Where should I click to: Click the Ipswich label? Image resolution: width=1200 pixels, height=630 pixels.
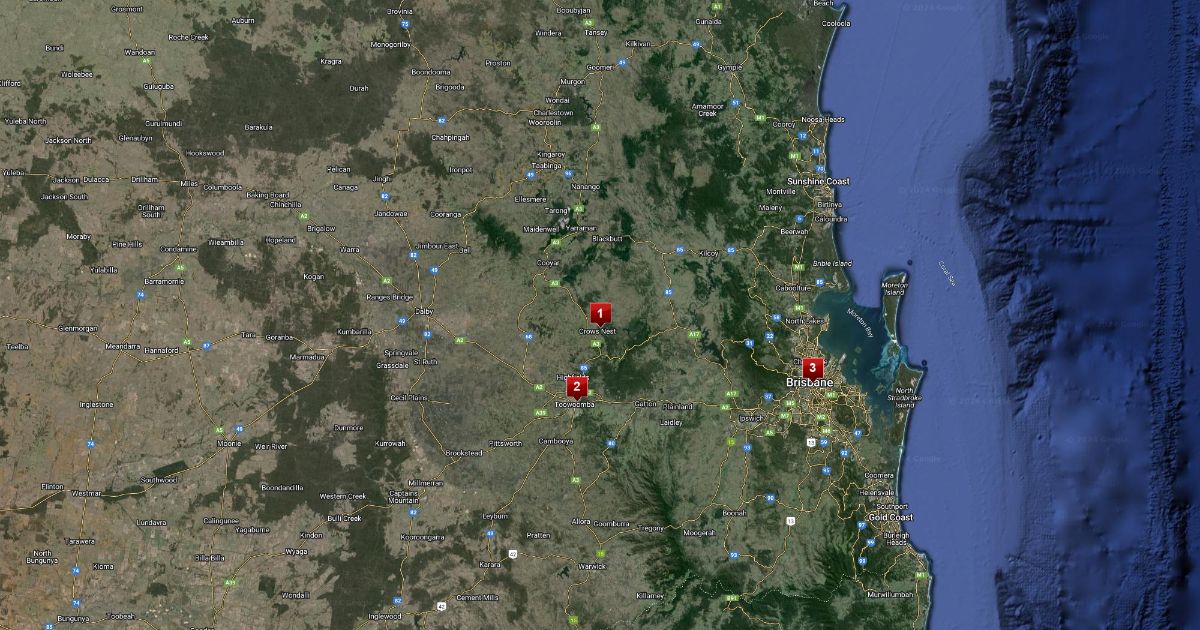point(751,417)
